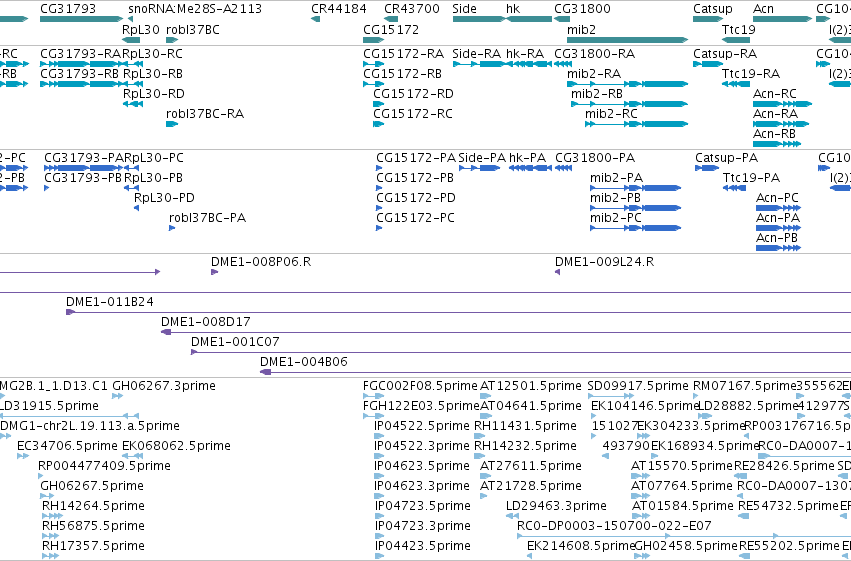
Task: Click EST AT12501.5prime
Action: point(531,386)
